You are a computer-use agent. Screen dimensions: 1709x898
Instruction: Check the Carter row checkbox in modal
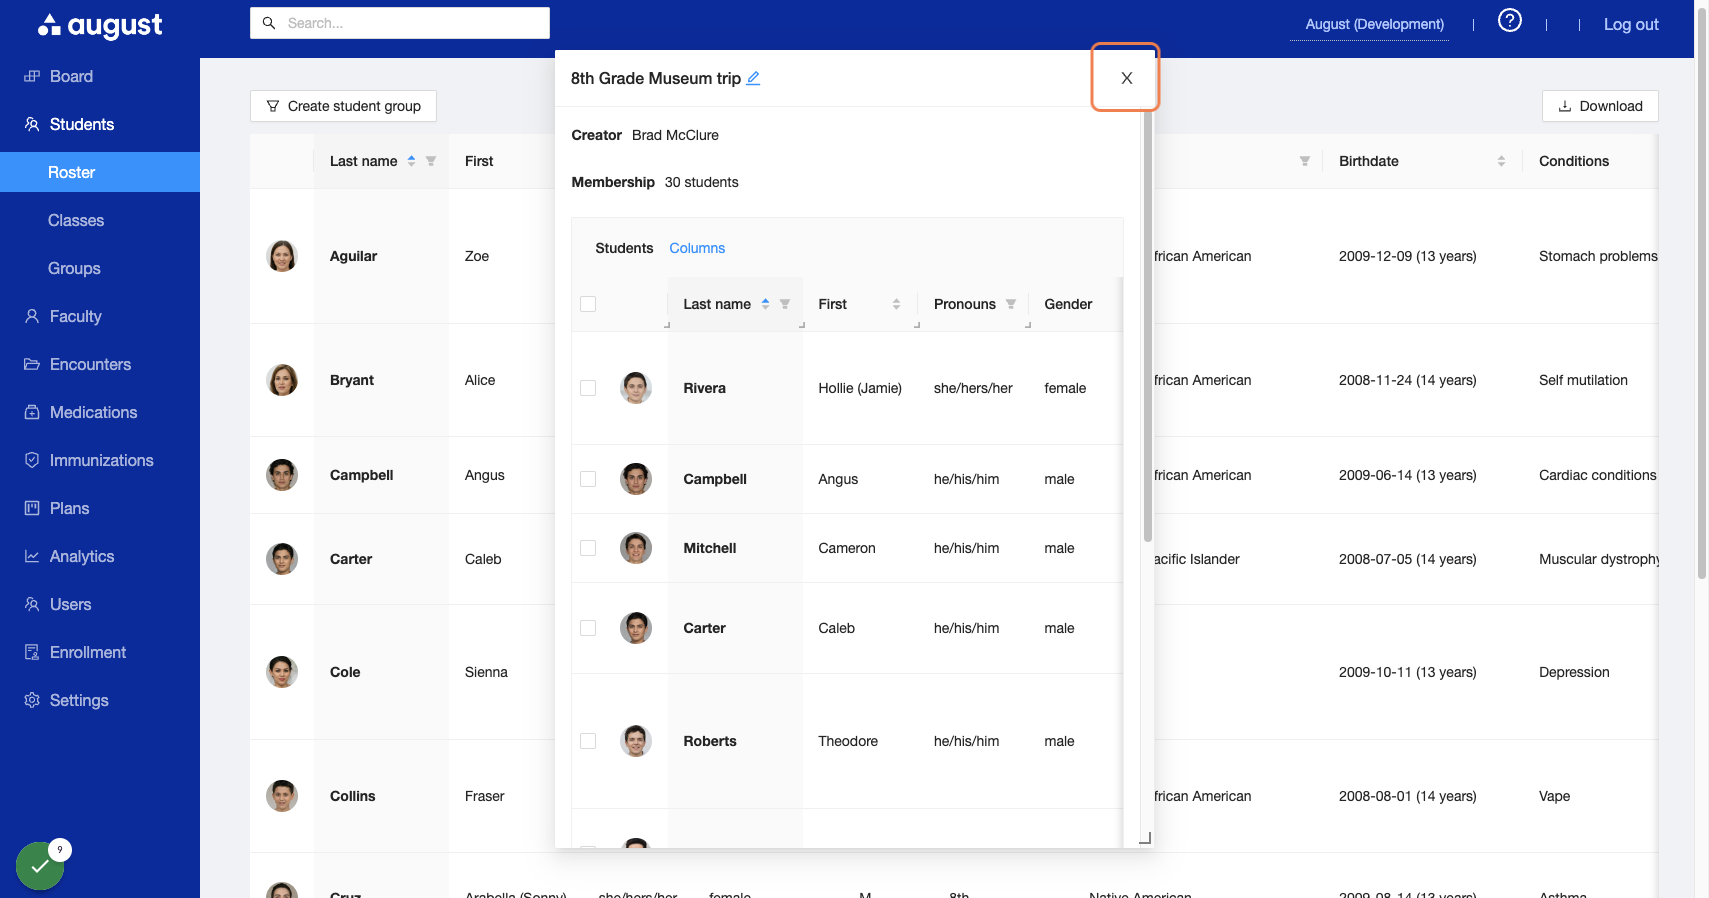coord(588,628)
